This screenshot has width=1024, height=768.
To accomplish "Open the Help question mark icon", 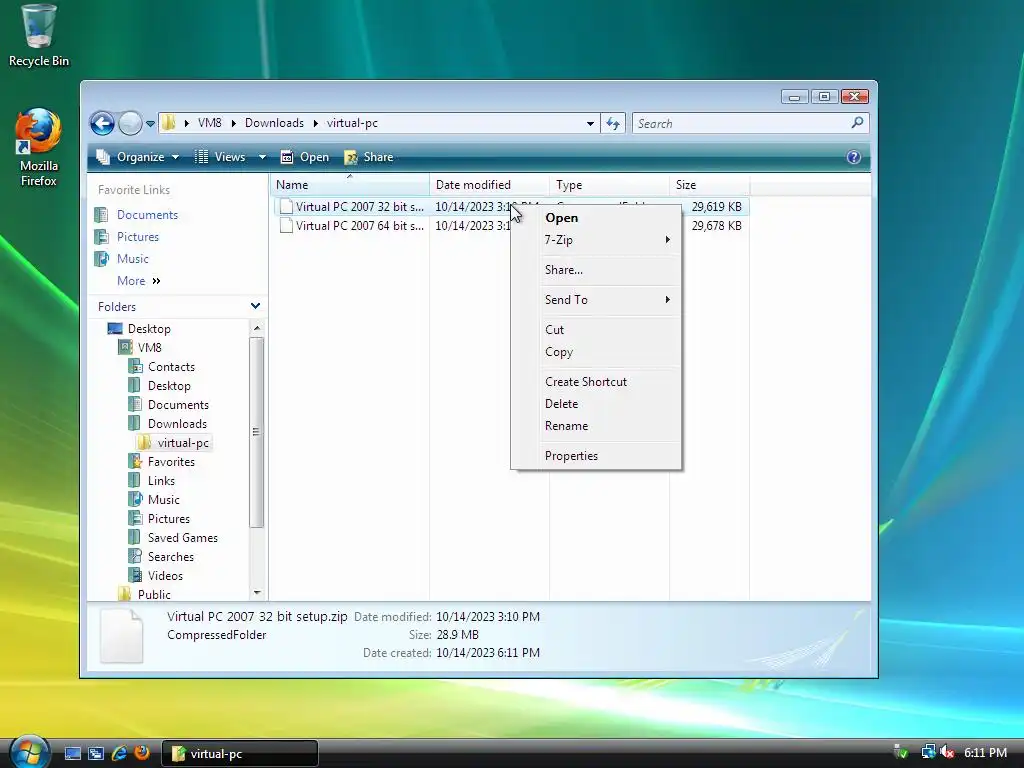I will (854, 157).
